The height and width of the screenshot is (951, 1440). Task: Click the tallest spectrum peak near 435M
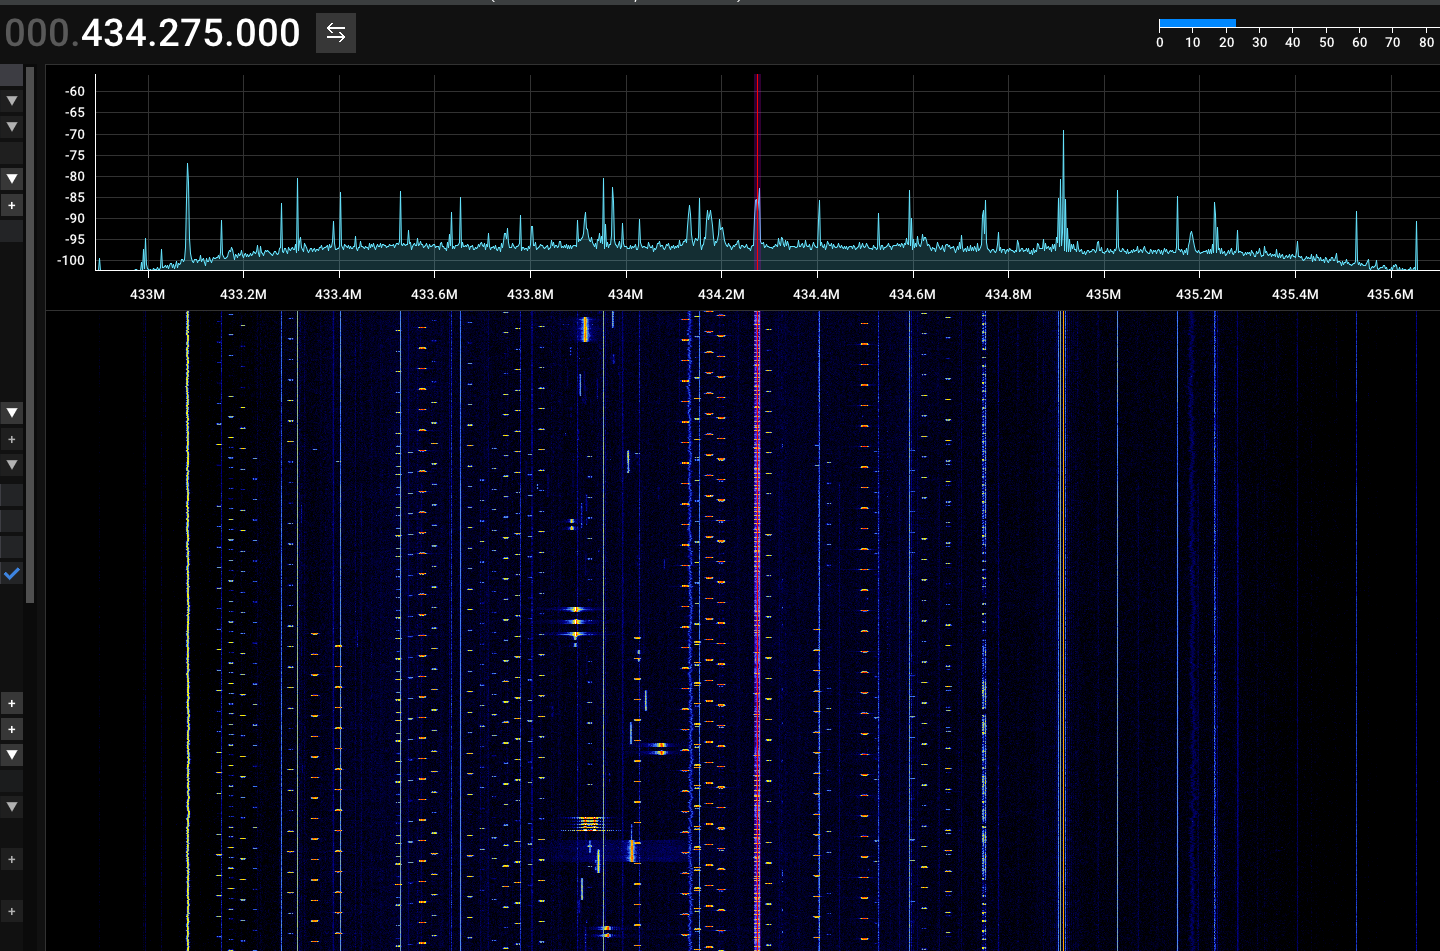[x=1063, y=190]
